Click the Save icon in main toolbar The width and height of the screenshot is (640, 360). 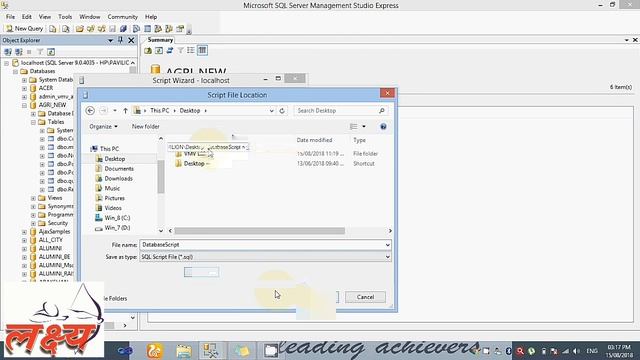click(112, 29)
